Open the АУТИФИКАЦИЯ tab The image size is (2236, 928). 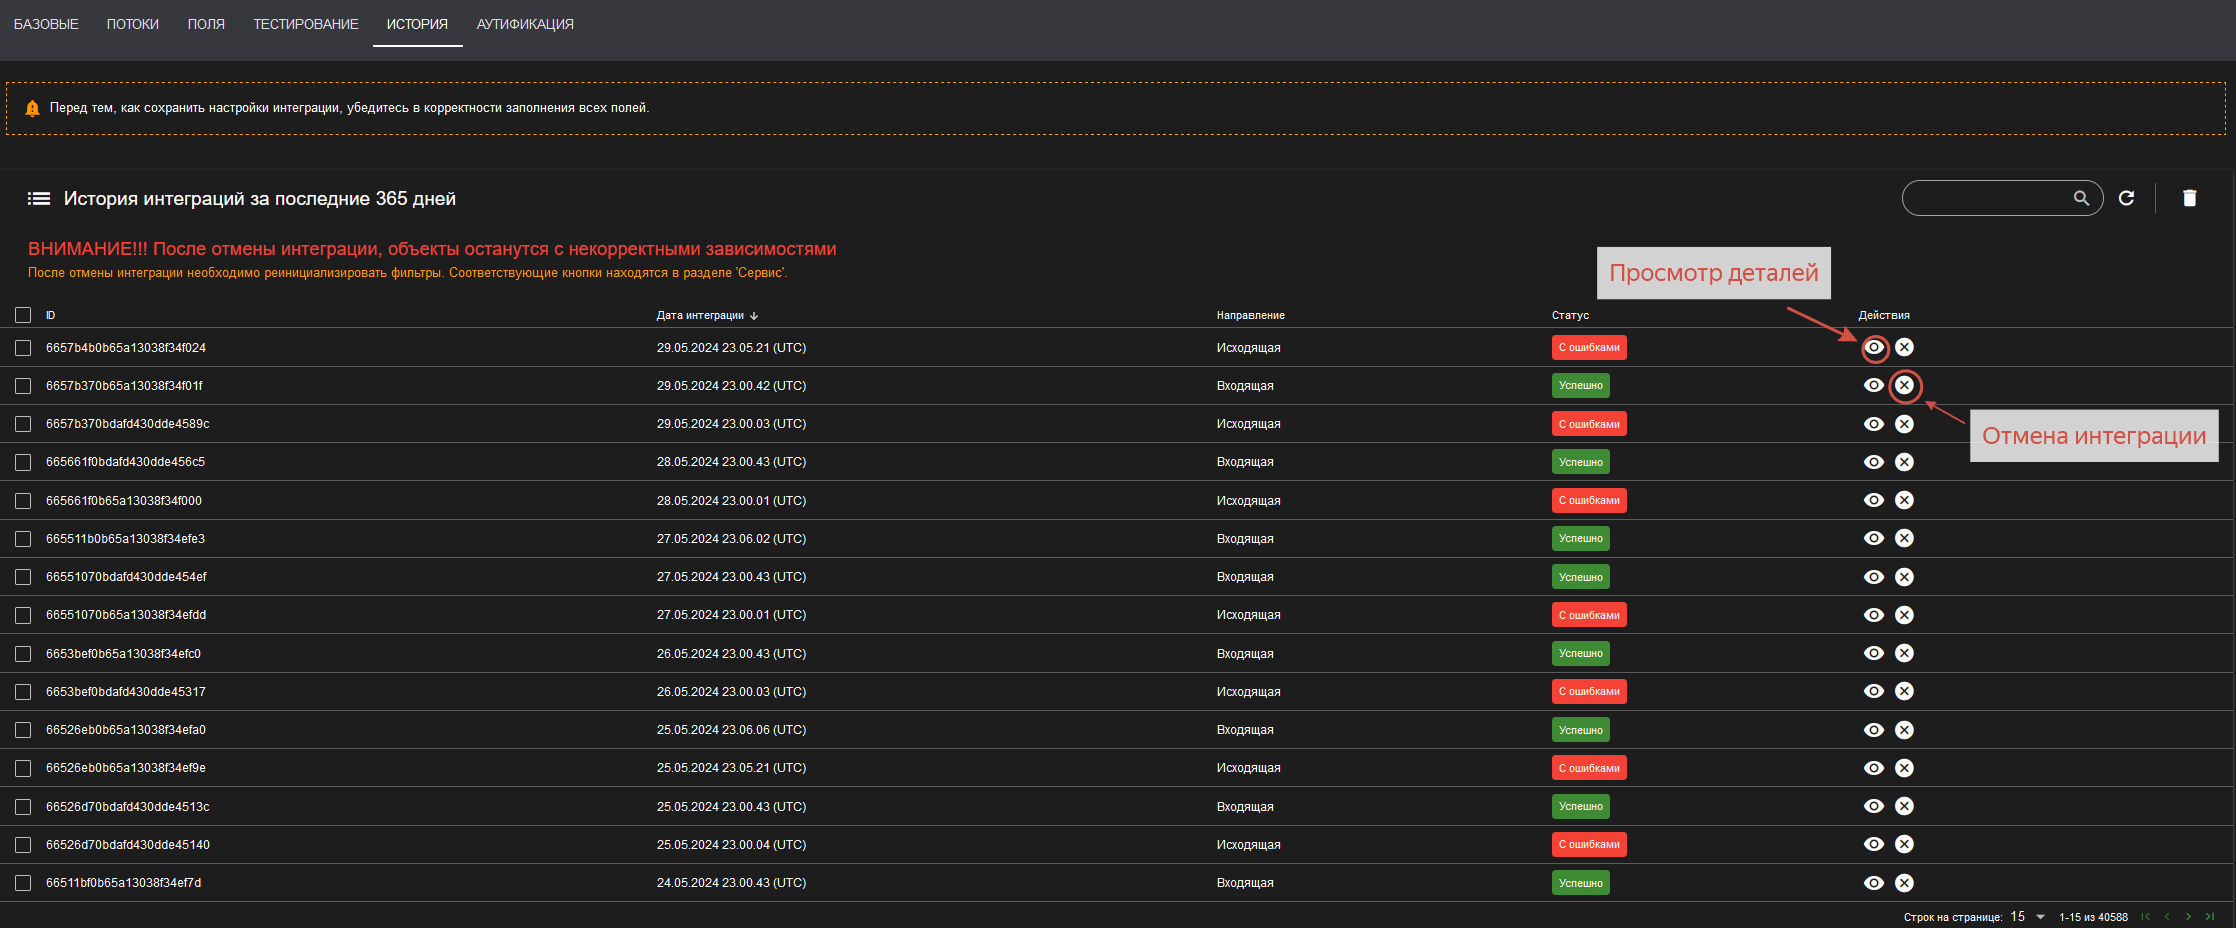(x=525, y=24)
